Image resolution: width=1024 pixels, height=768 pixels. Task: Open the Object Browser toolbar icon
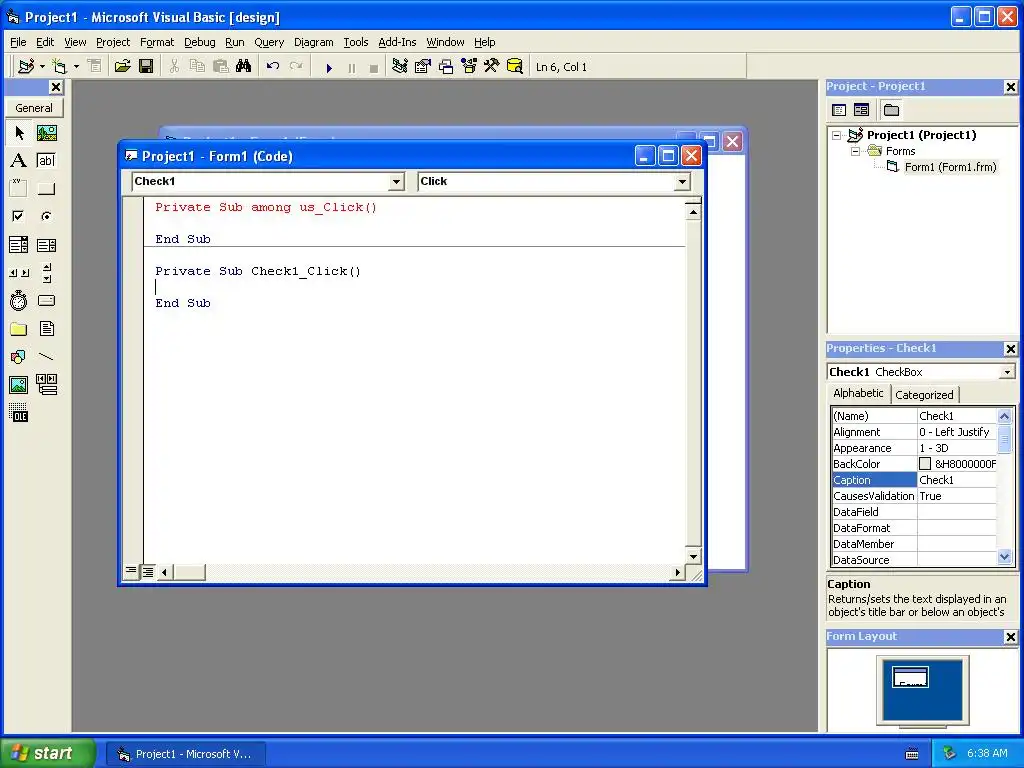(469, 67)
